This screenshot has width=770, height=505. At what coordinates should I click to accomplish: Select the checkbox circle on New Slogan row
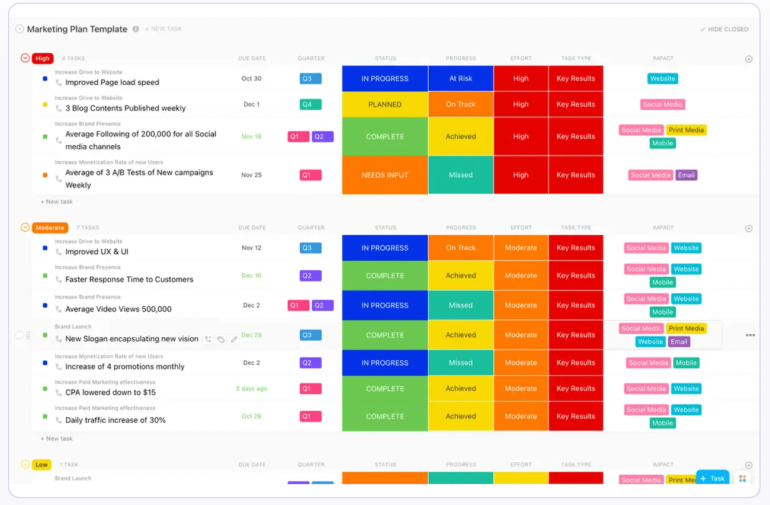point(20,335)
